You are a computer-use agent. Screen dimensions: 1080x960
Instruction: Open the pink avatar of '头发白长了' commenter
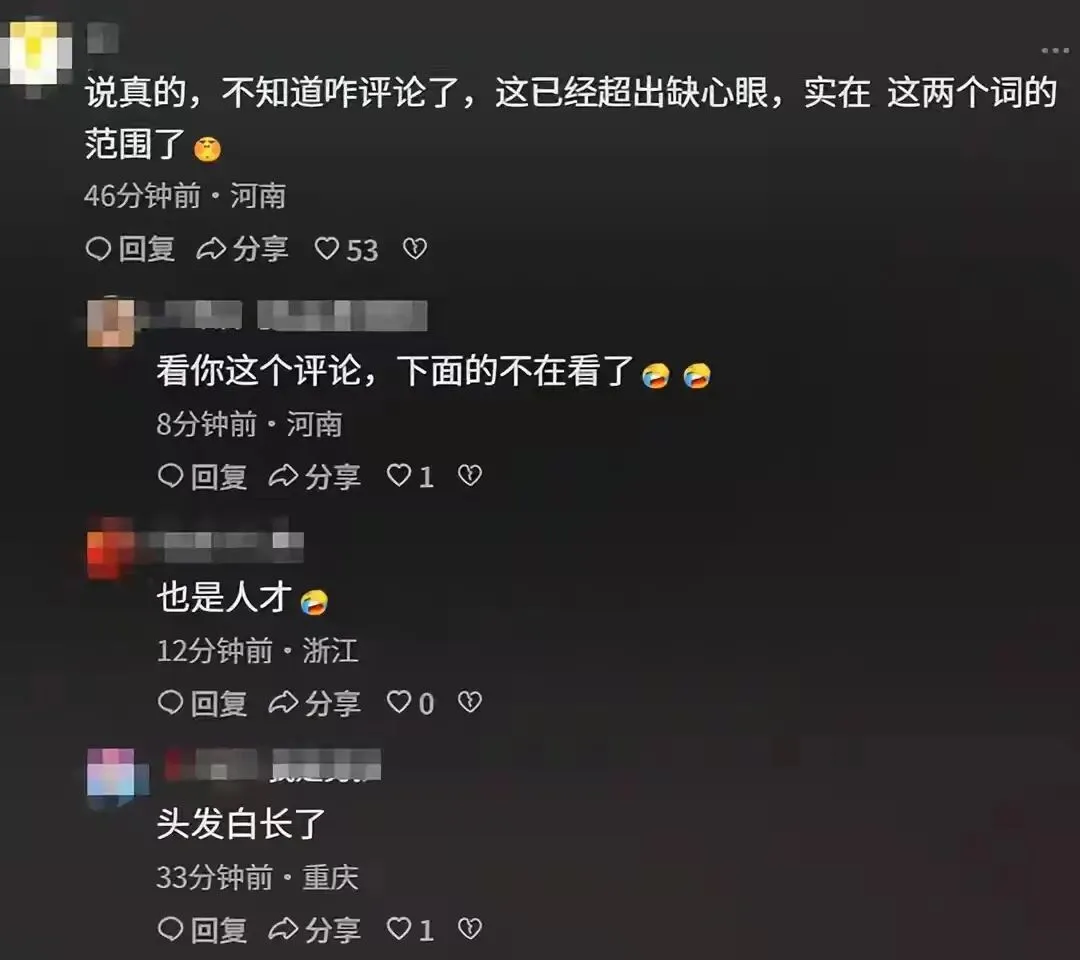(112, 778)
